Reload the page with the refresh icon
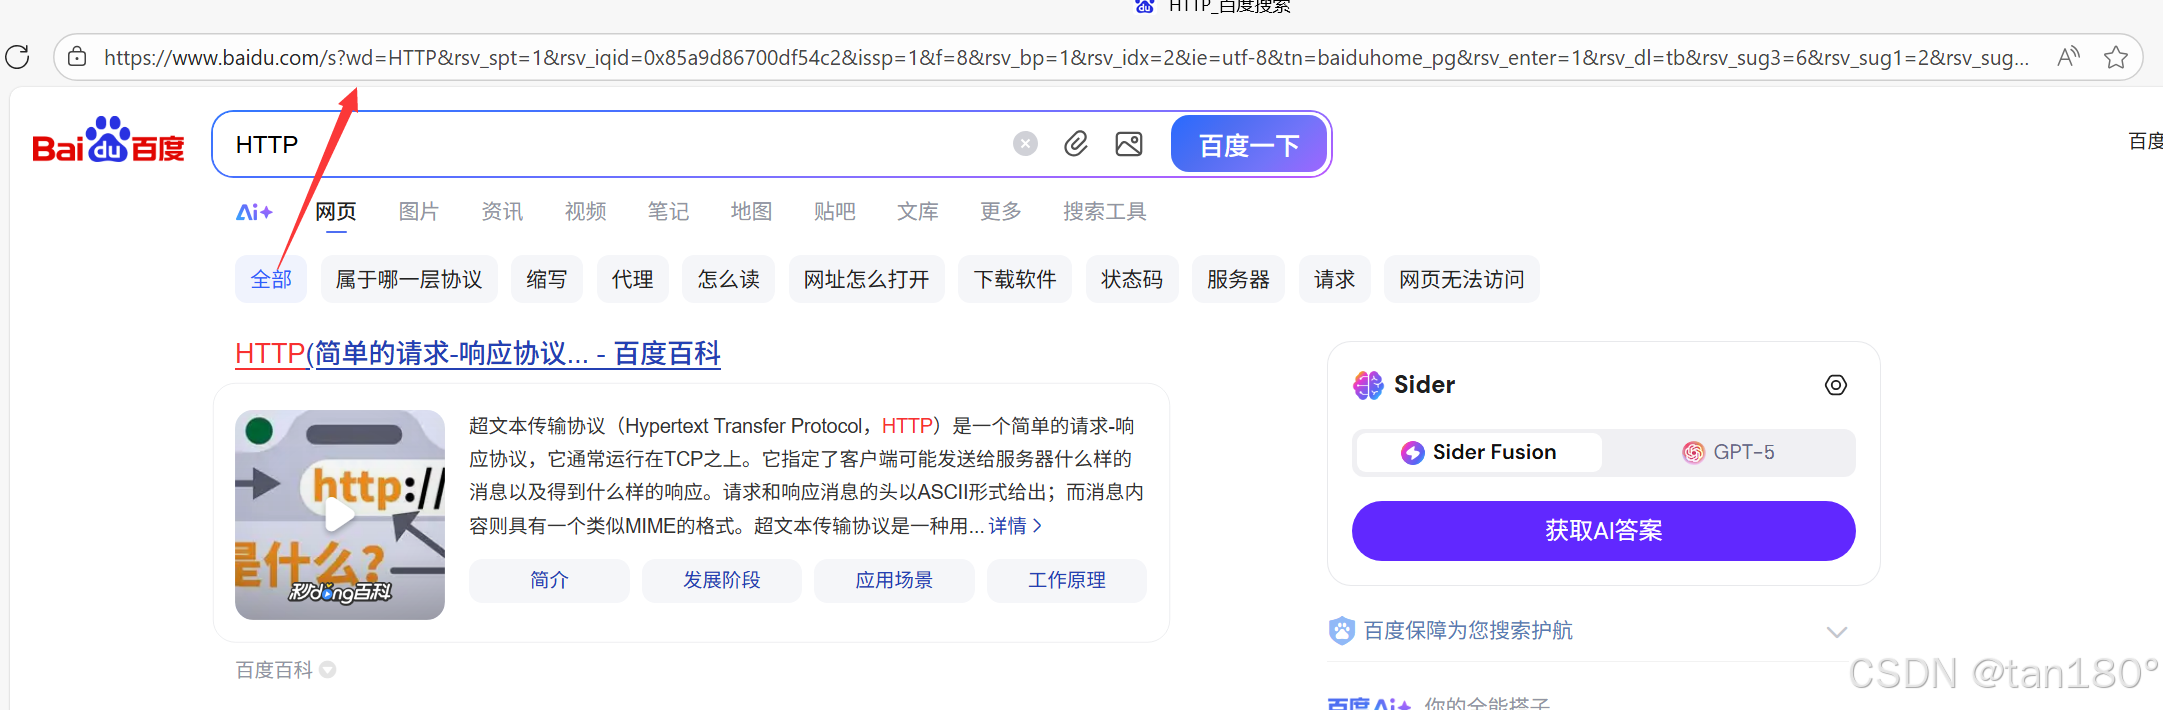 [17, 57]
